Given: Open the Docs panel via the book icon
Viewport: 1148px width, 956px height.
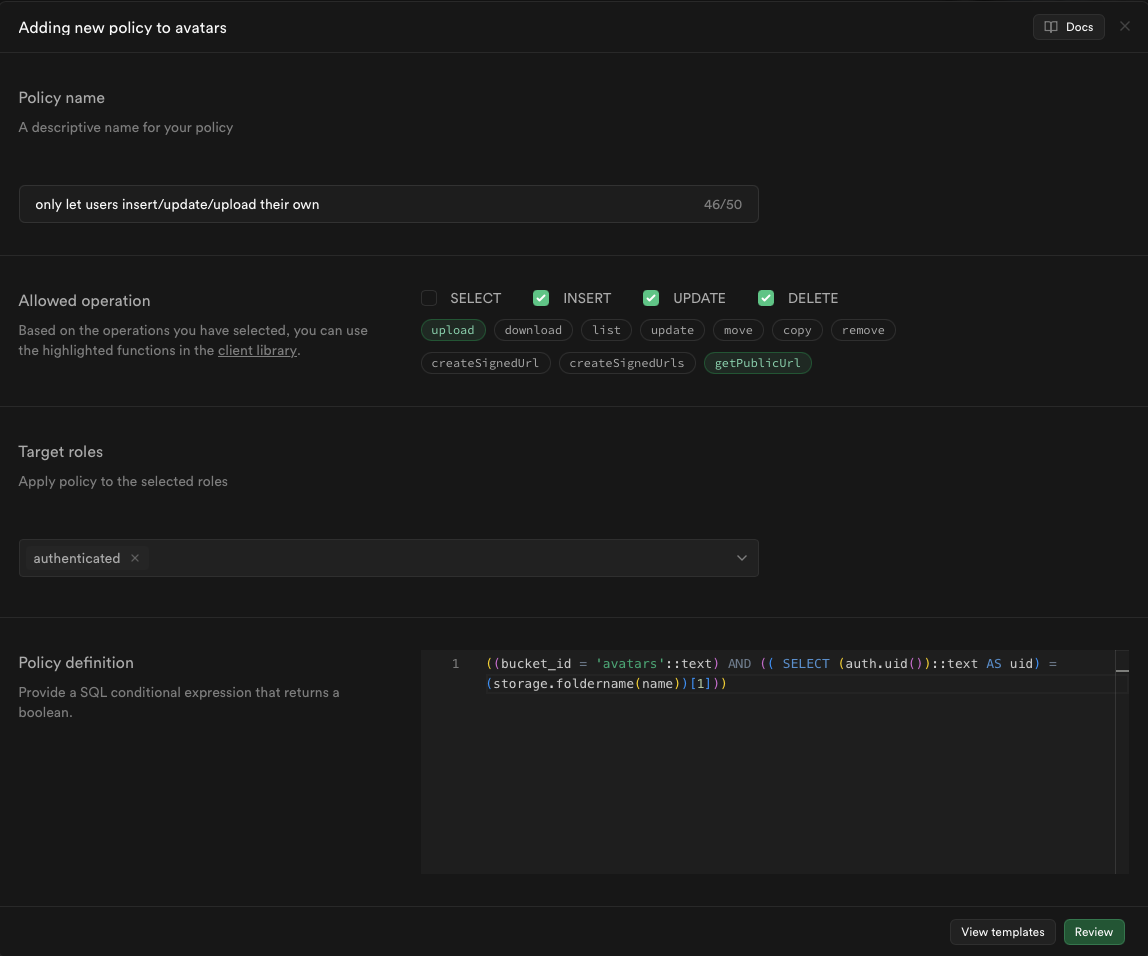Looking at the screenshot, I should click(x=1068, y=26).
